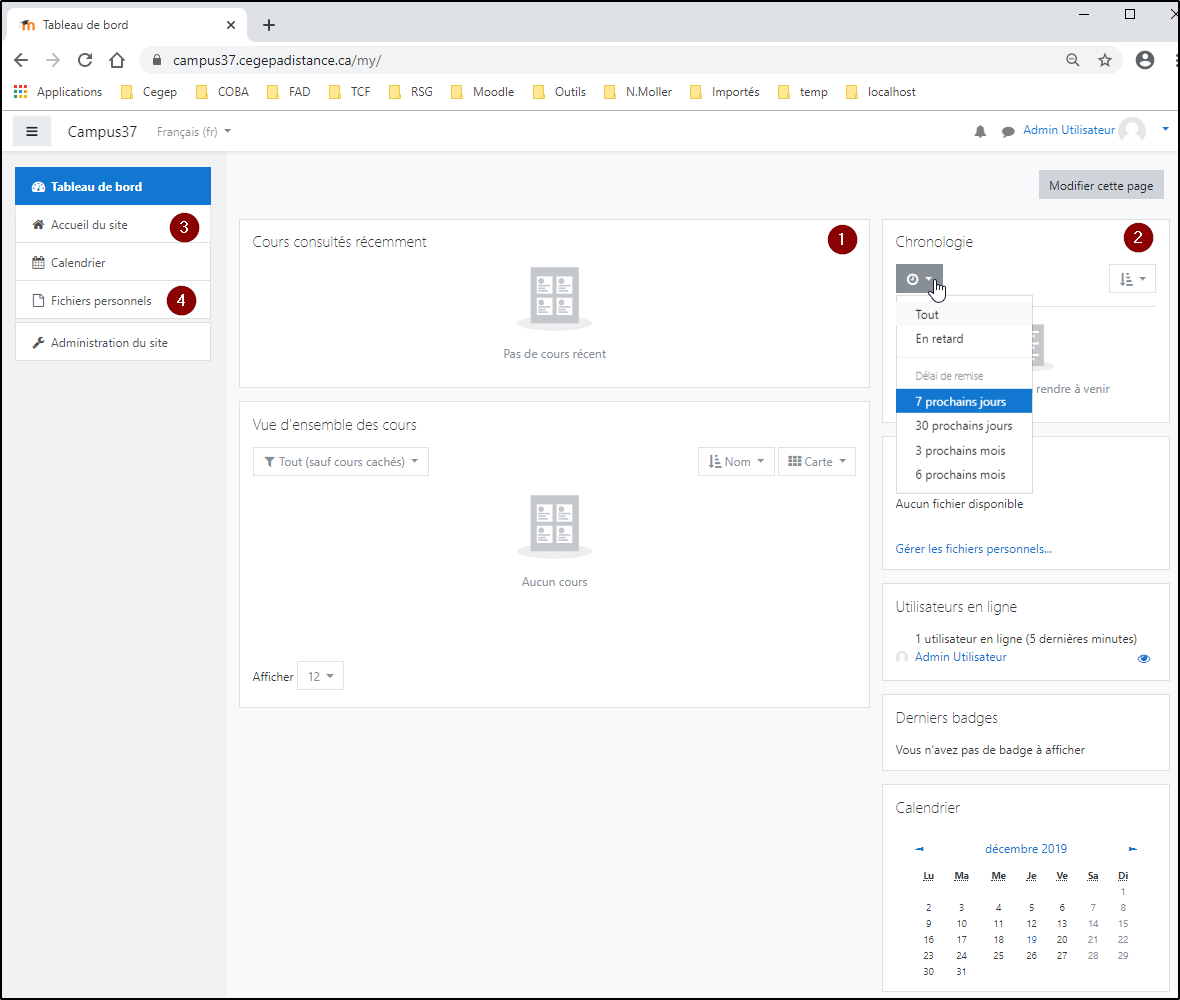The image size is (1180, 1000).
Task: Toggle online visibility eye icon
Action: click(x=1144, y=659)
